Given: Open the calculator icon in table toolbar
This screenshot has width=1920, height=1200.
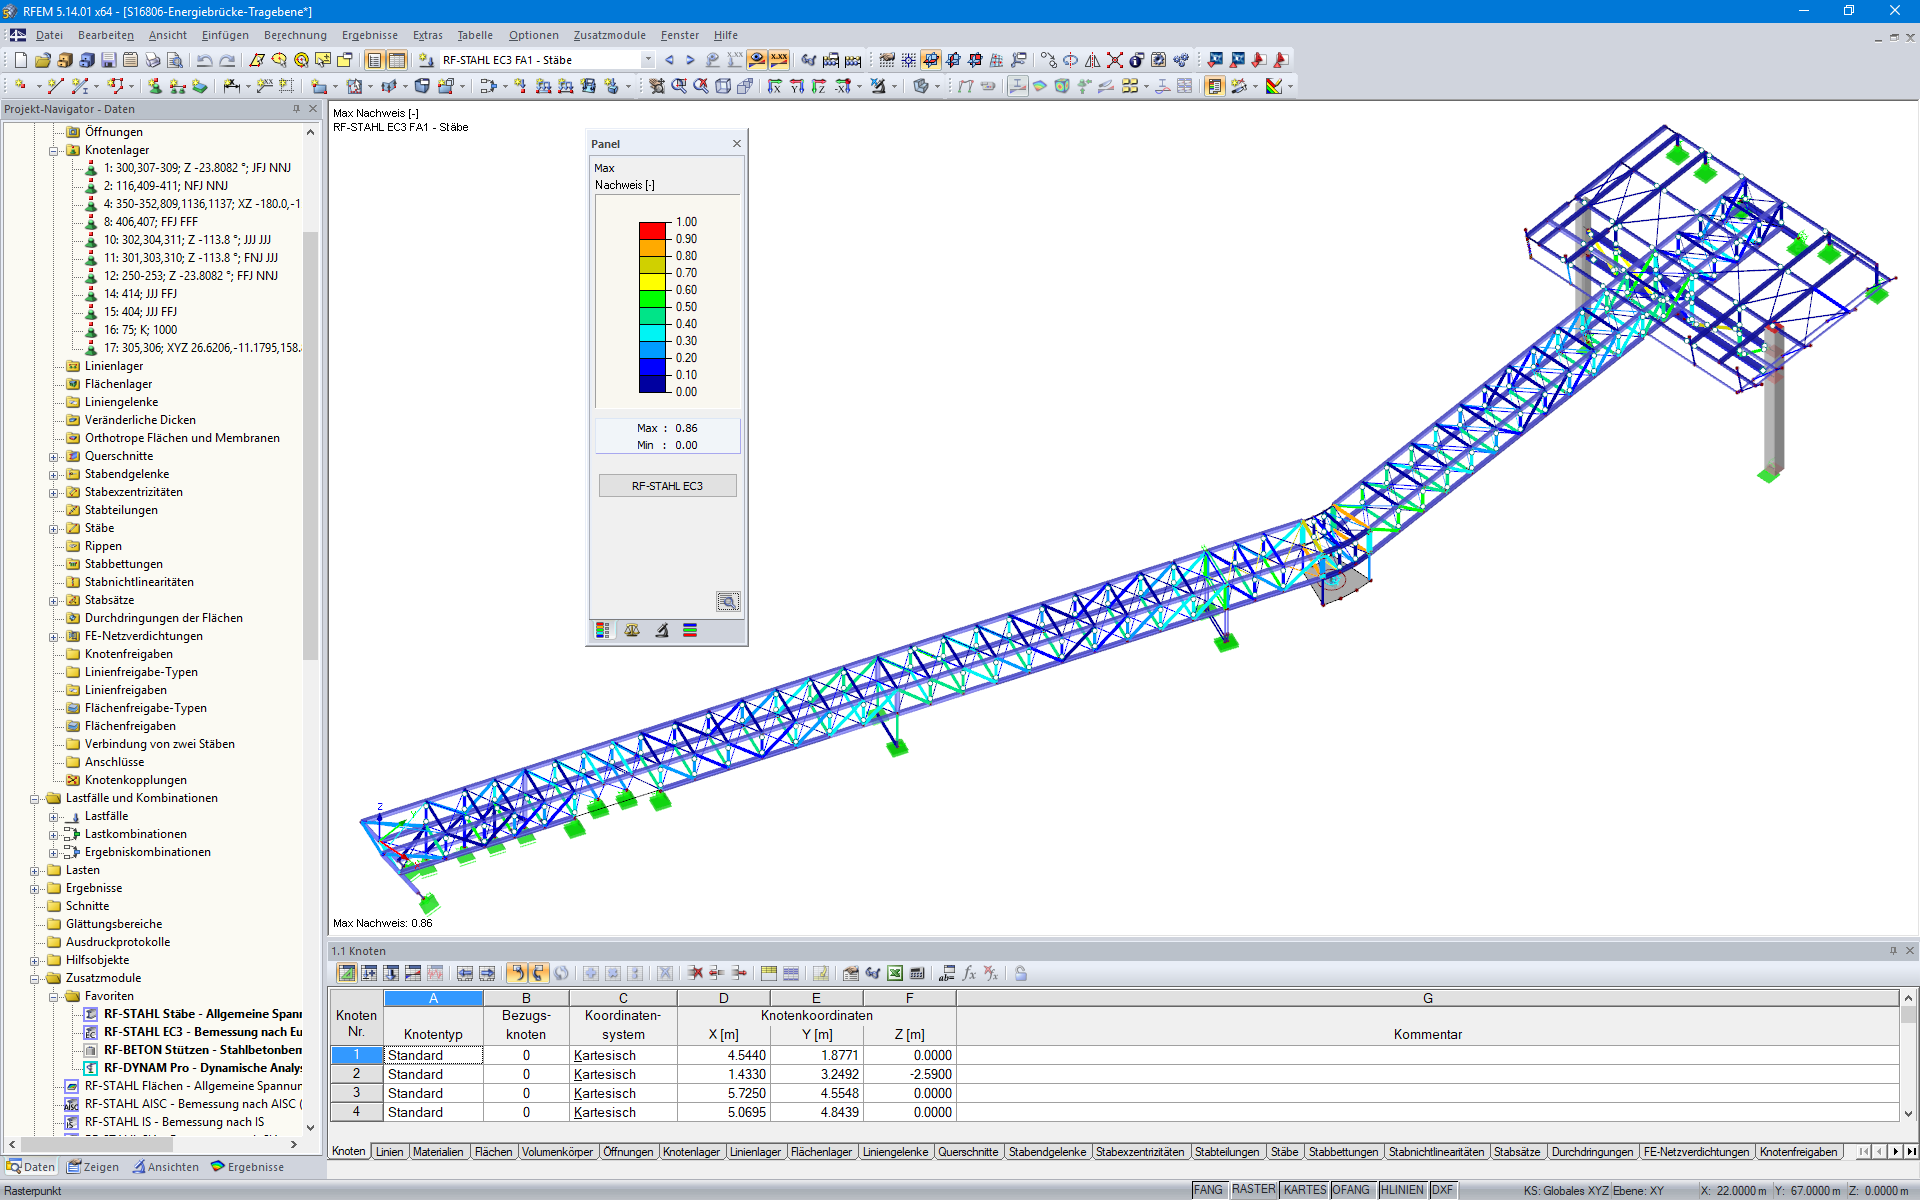Looking at the screenshot, I should (x=917, y=972).
